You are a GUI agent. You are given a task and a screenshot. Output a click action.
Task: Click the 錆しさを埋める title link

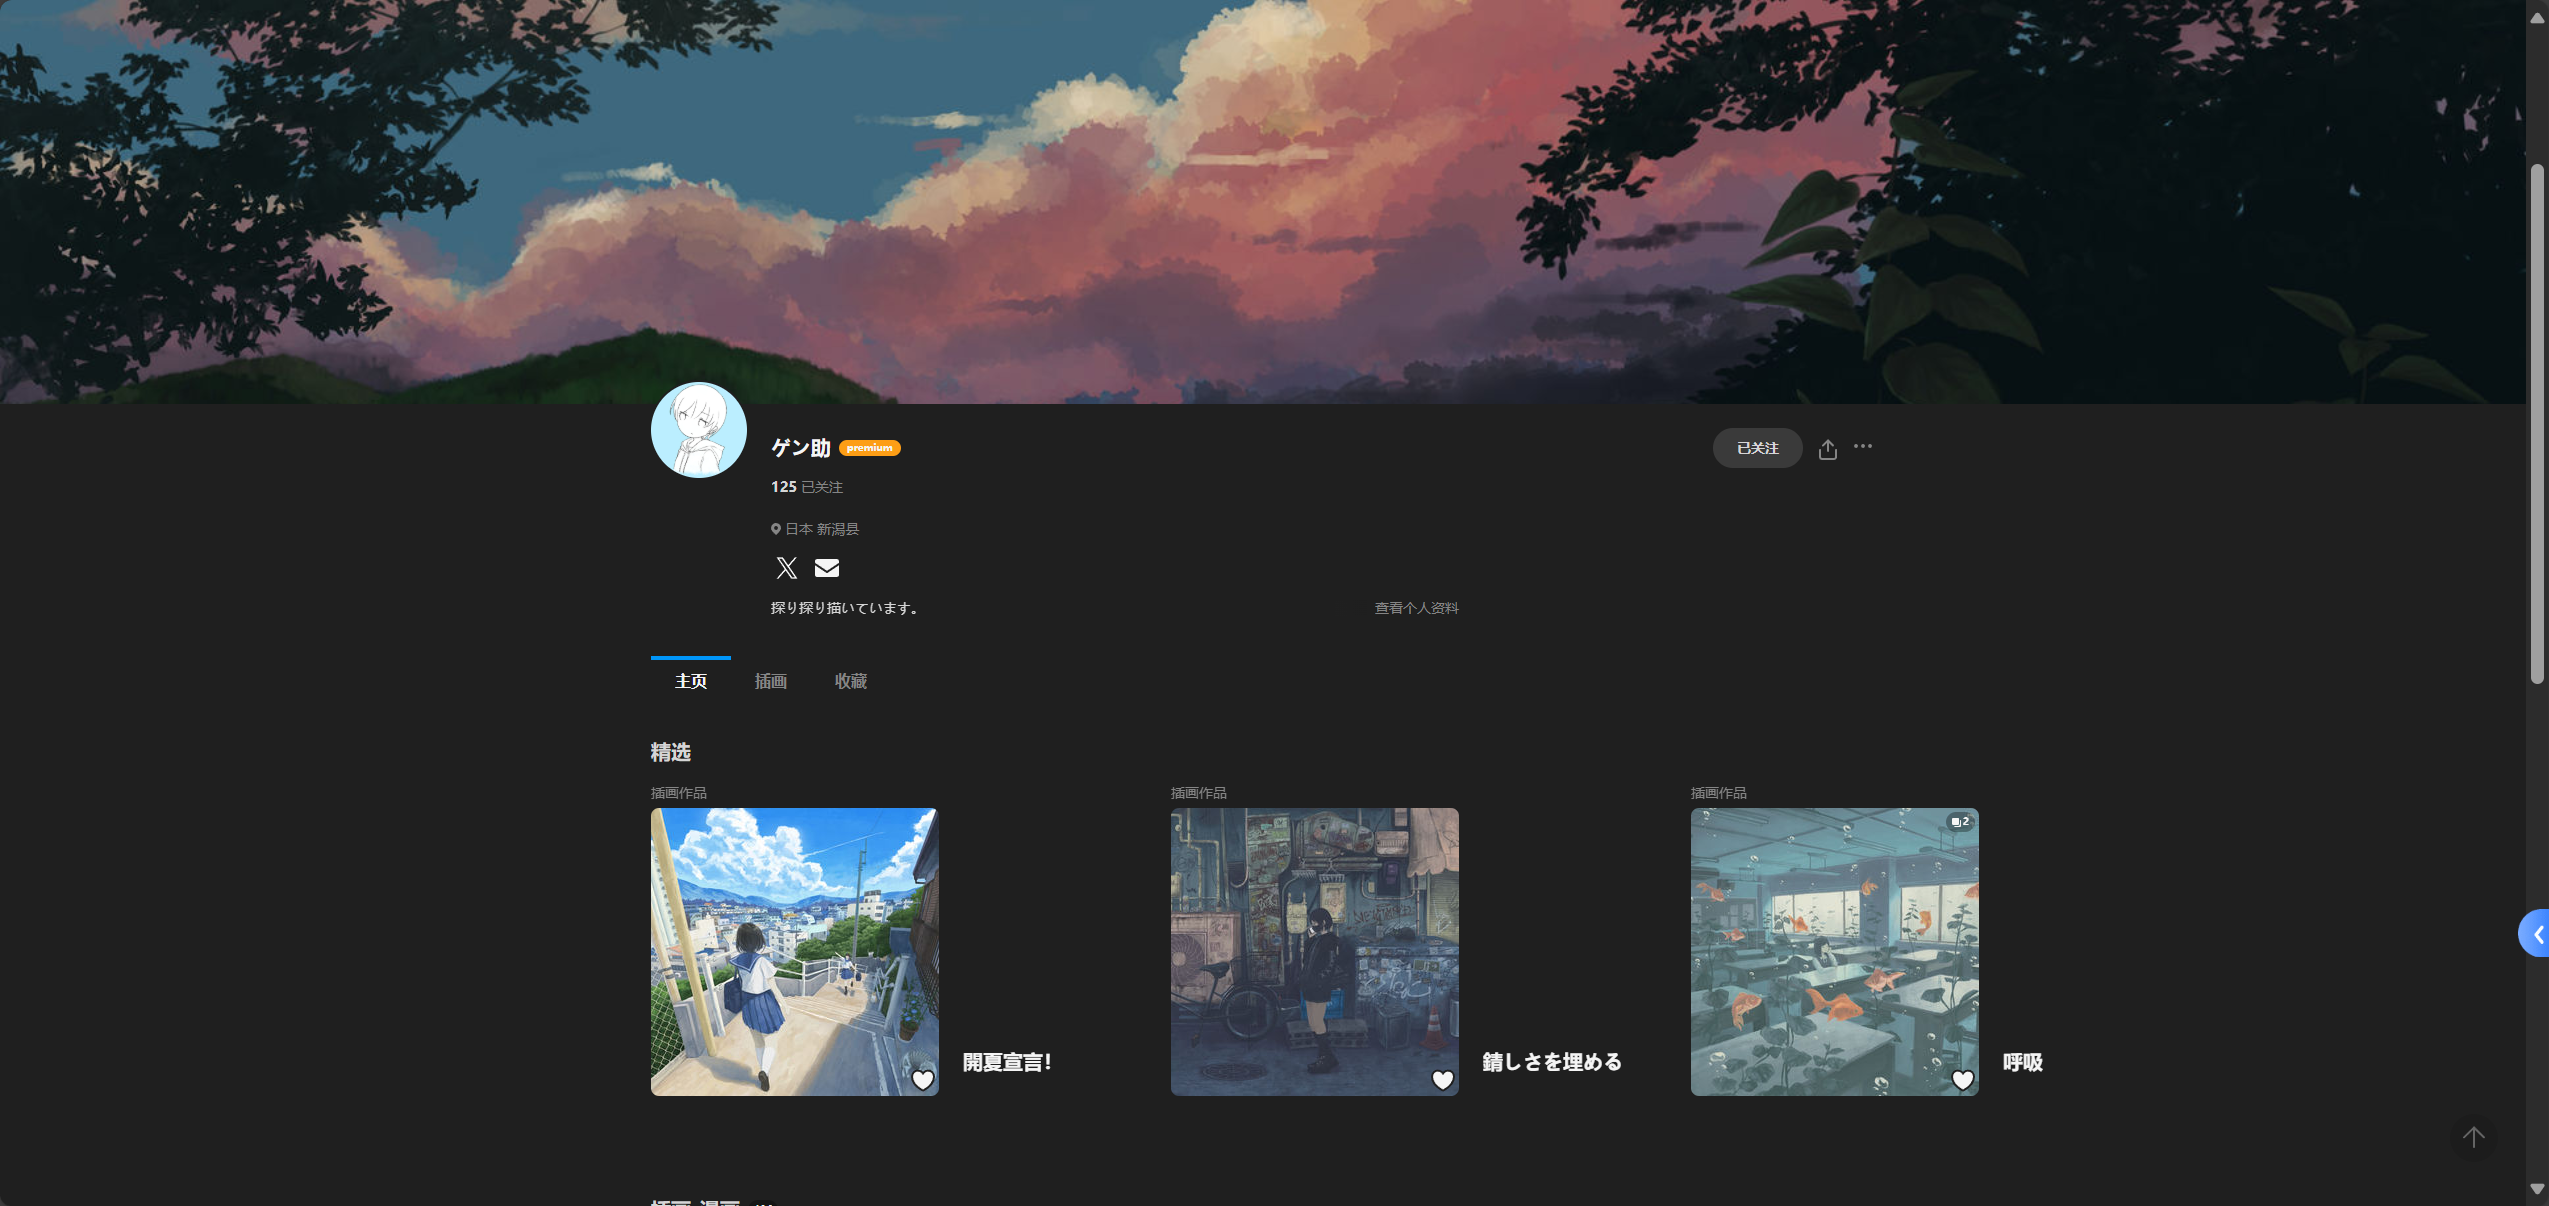point(1552,1062)
